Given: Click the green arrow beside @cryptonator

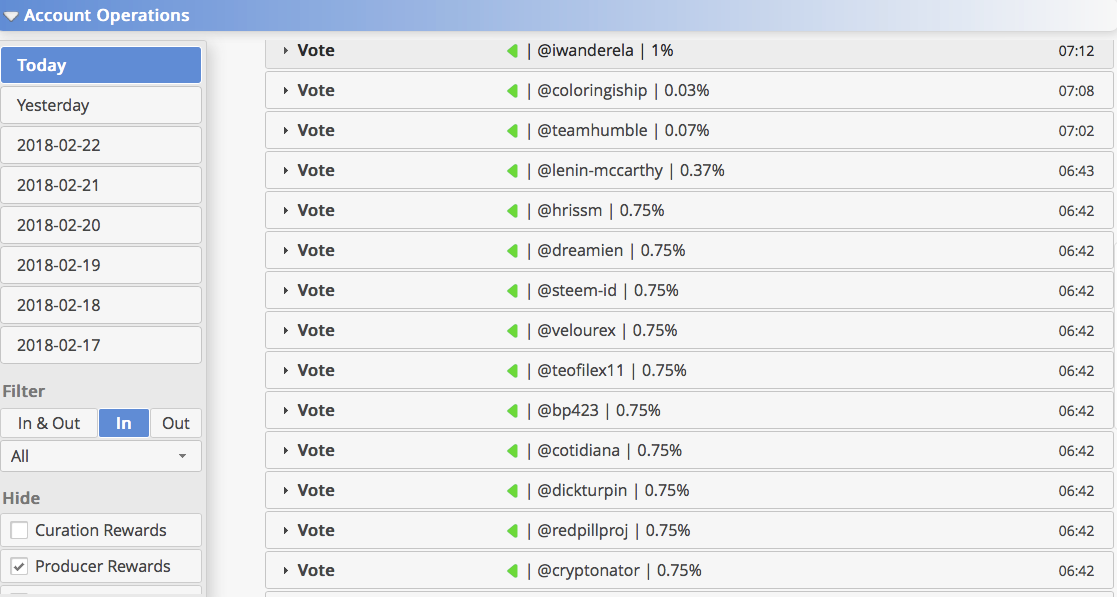Looking at the screenshot, I should pos(511,570).
